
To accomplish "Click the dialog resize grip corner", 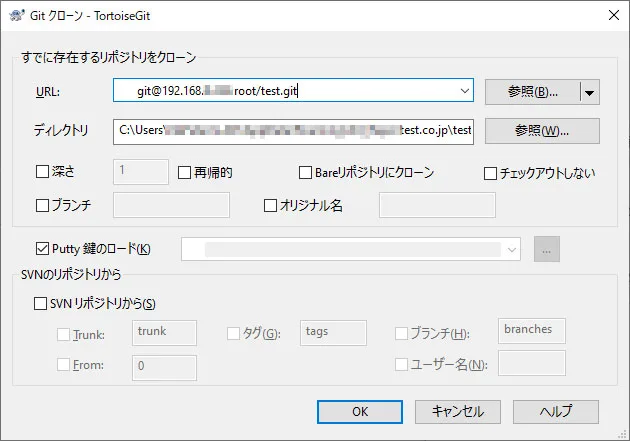I will 623,434.
